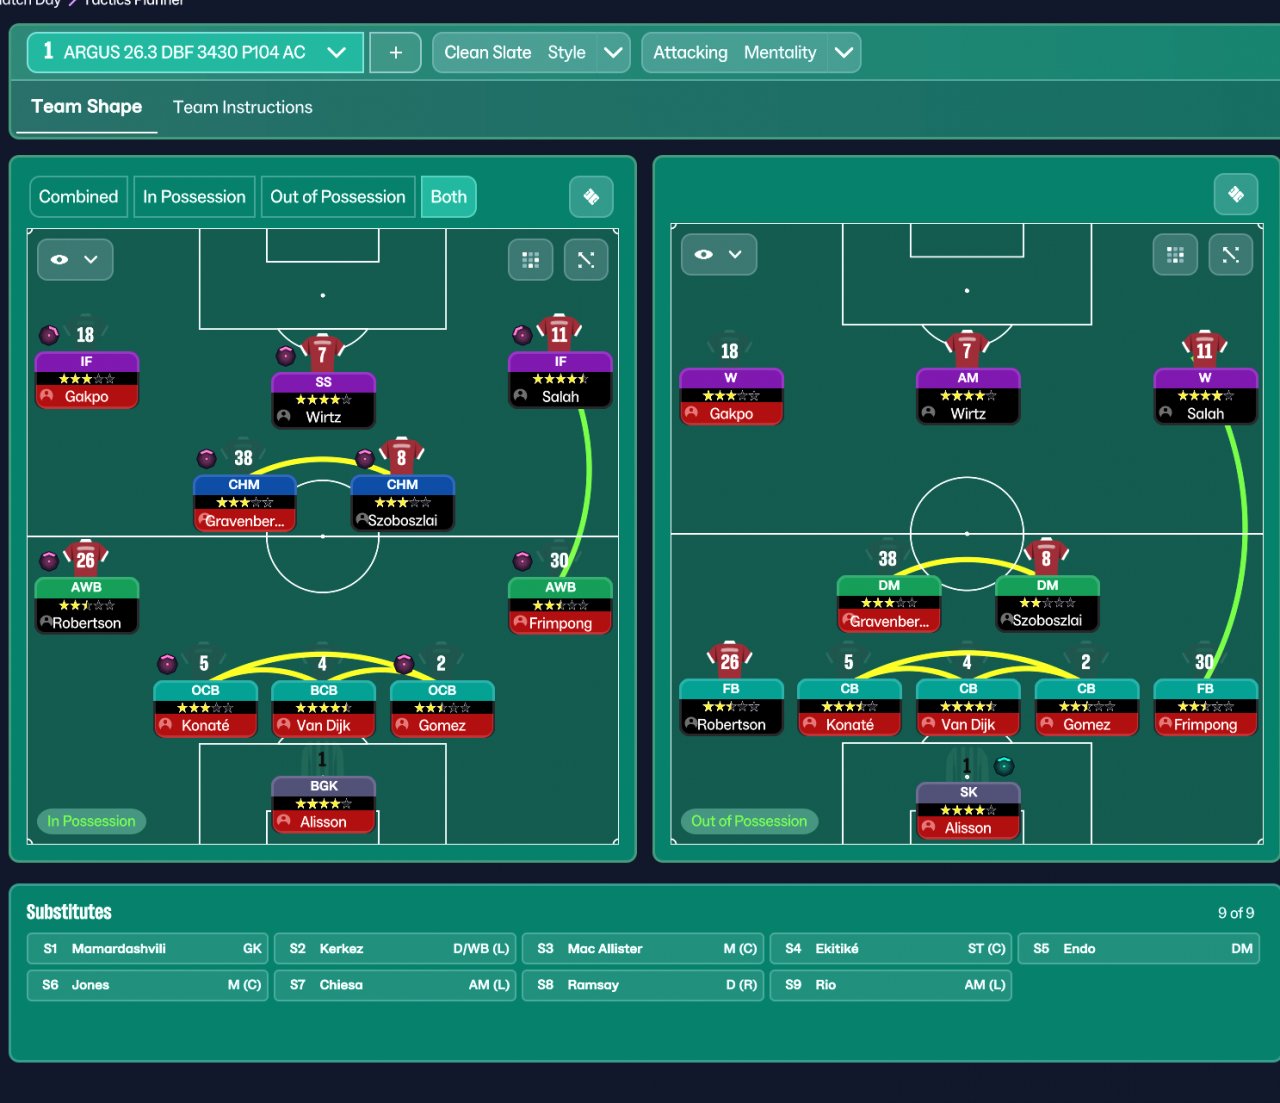The width and height of the screenshot is (1280, 1103).
Task: Open the Team Instructions tab
Action: 243,107
